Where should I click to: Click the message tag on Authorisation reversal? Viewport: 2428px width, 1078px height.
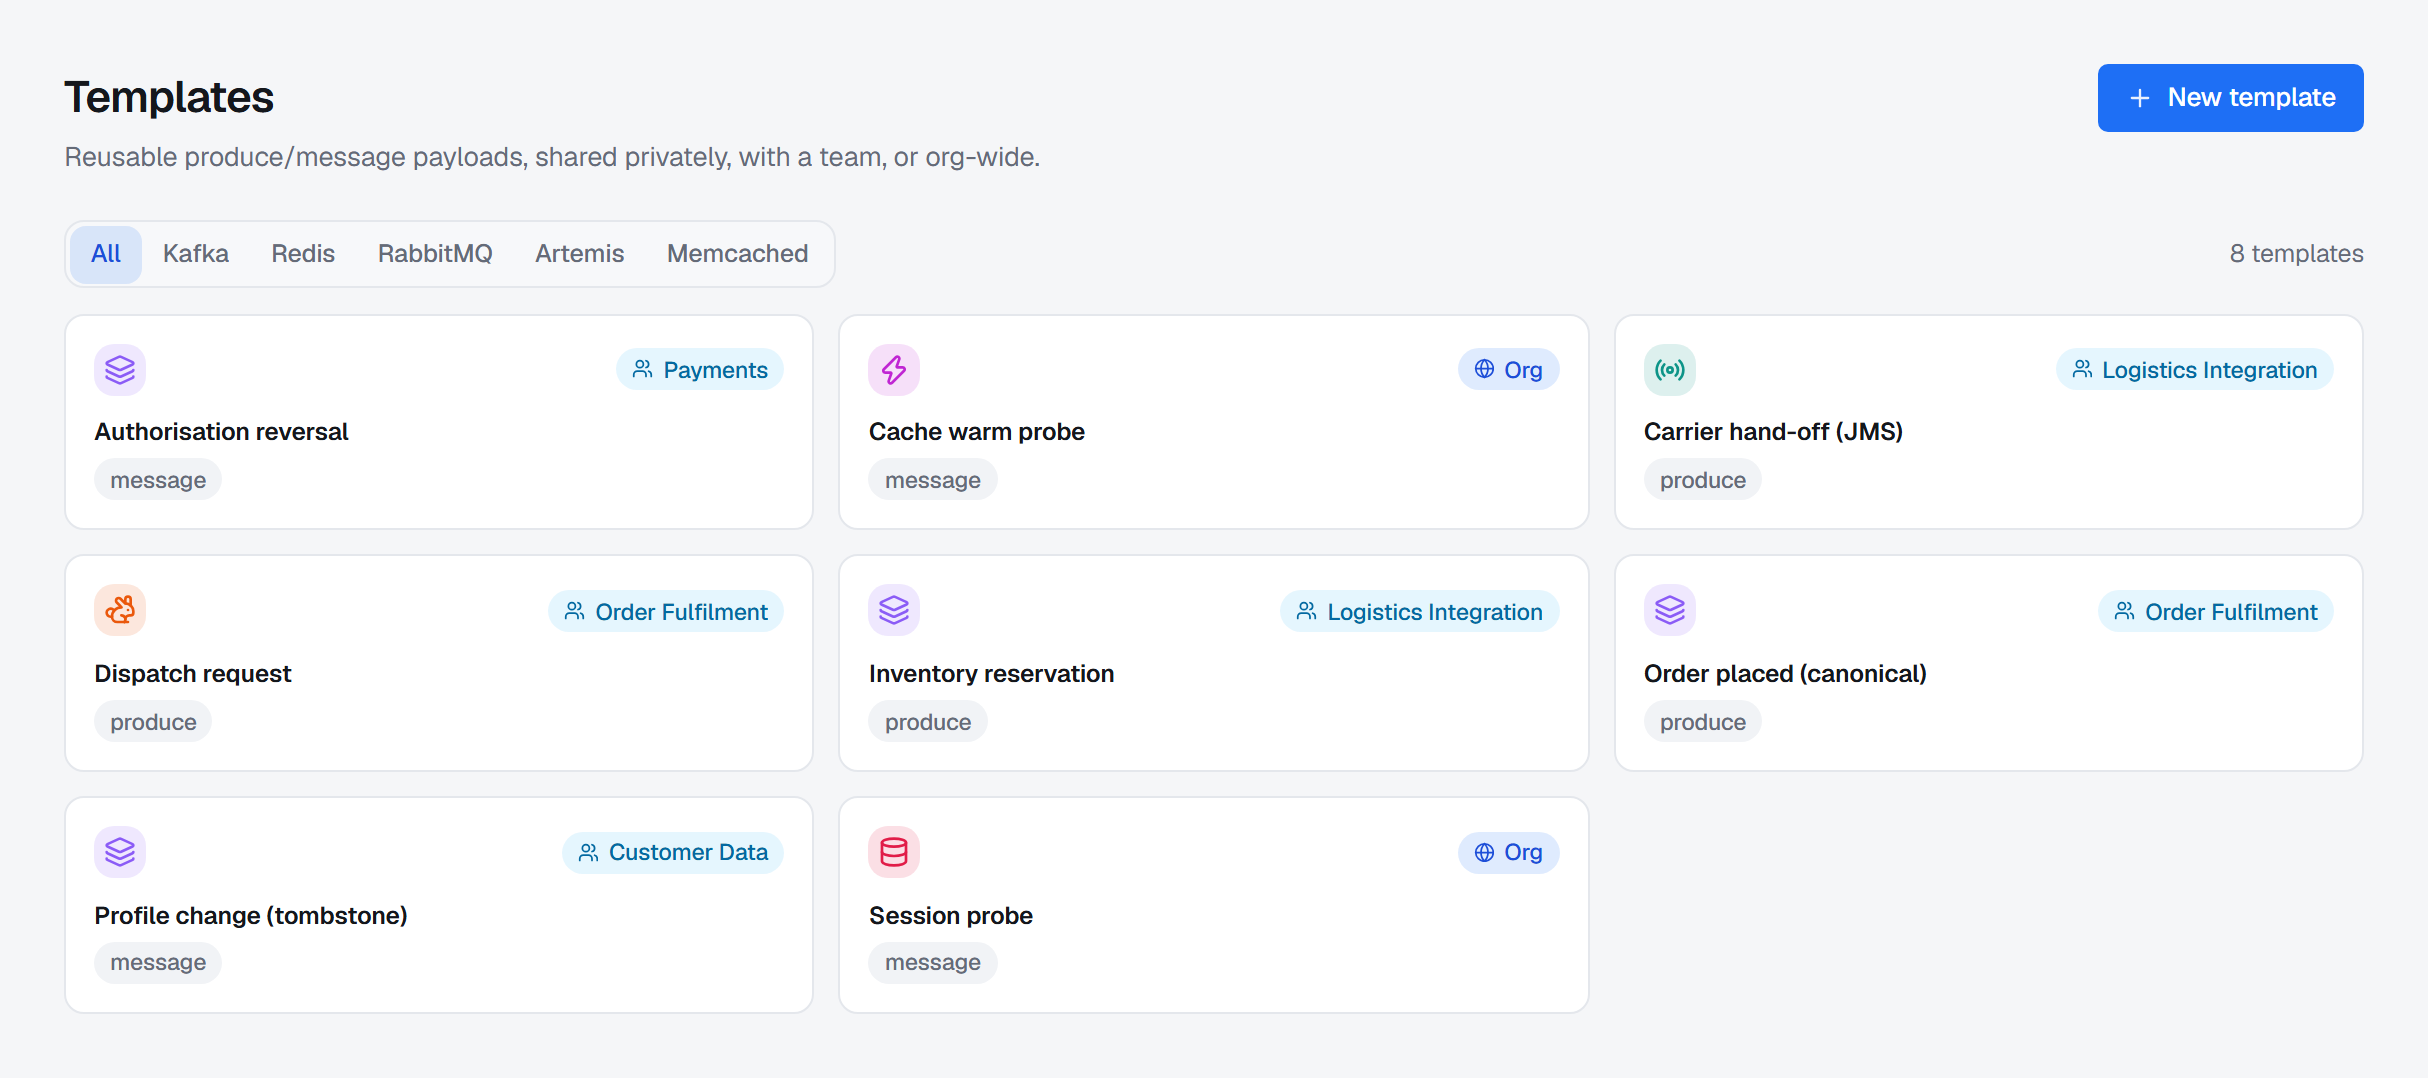pyautogui.click(x=158, y=480)
